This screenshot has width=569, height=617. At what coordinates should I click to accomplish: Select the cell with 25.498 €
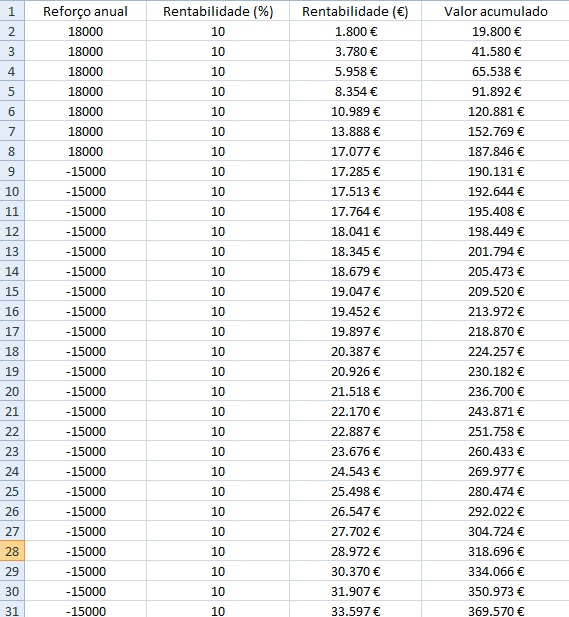click(x=355, y=491)
